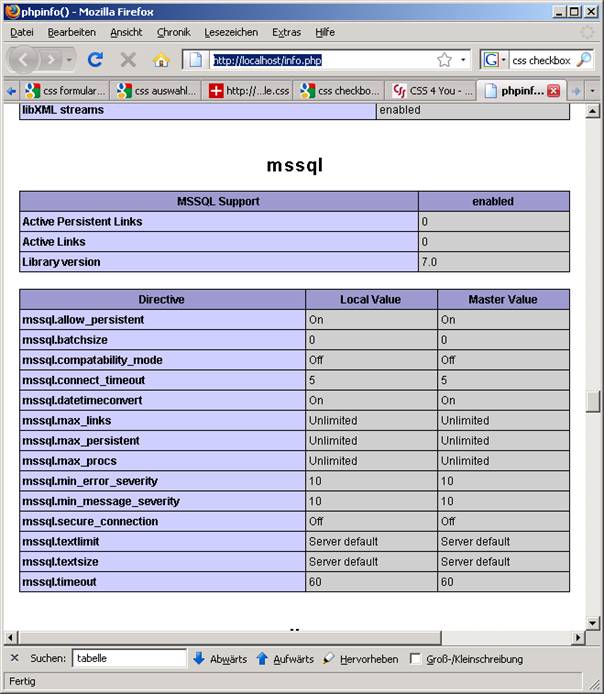Go to the home page icon
Image resolution: width=604 pixels, height=694 pixels.
point(160,60)
